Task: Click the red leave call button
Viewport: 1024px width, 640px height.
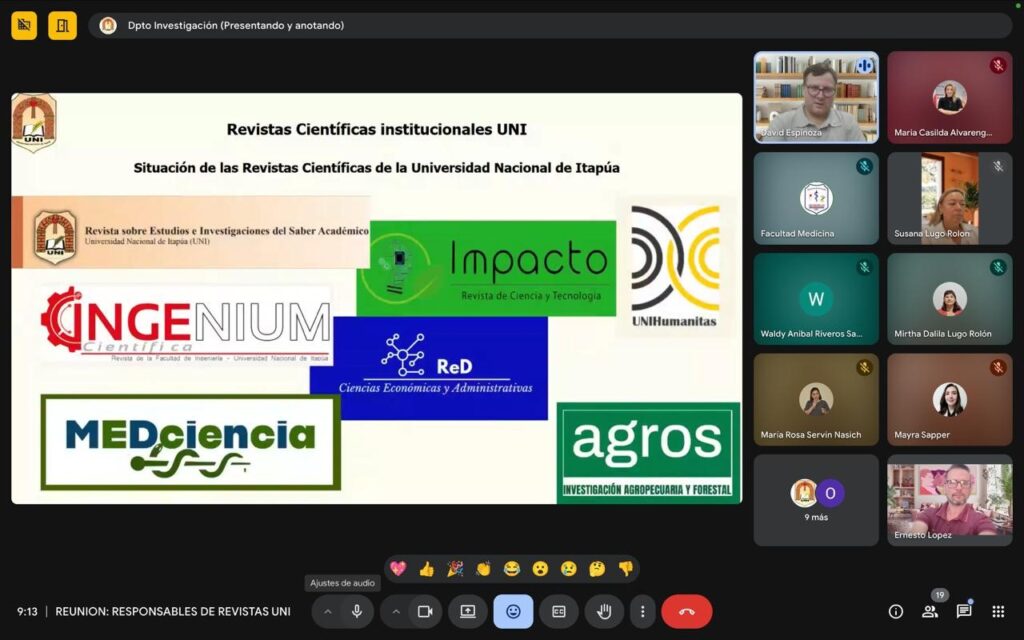Action: pos(686,612)
